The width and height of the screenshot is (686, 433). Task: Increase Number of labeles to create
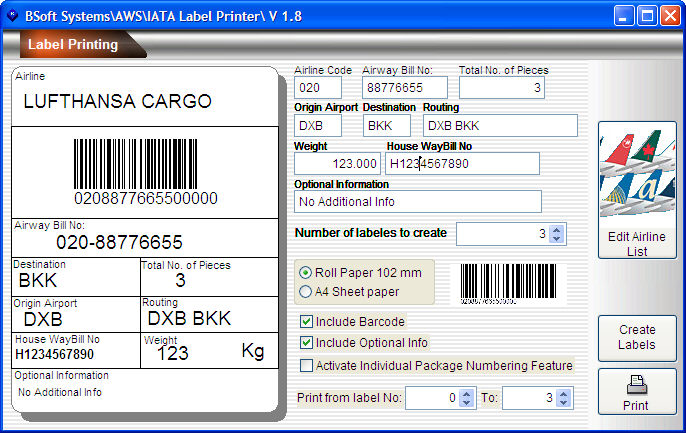[556, 229]
